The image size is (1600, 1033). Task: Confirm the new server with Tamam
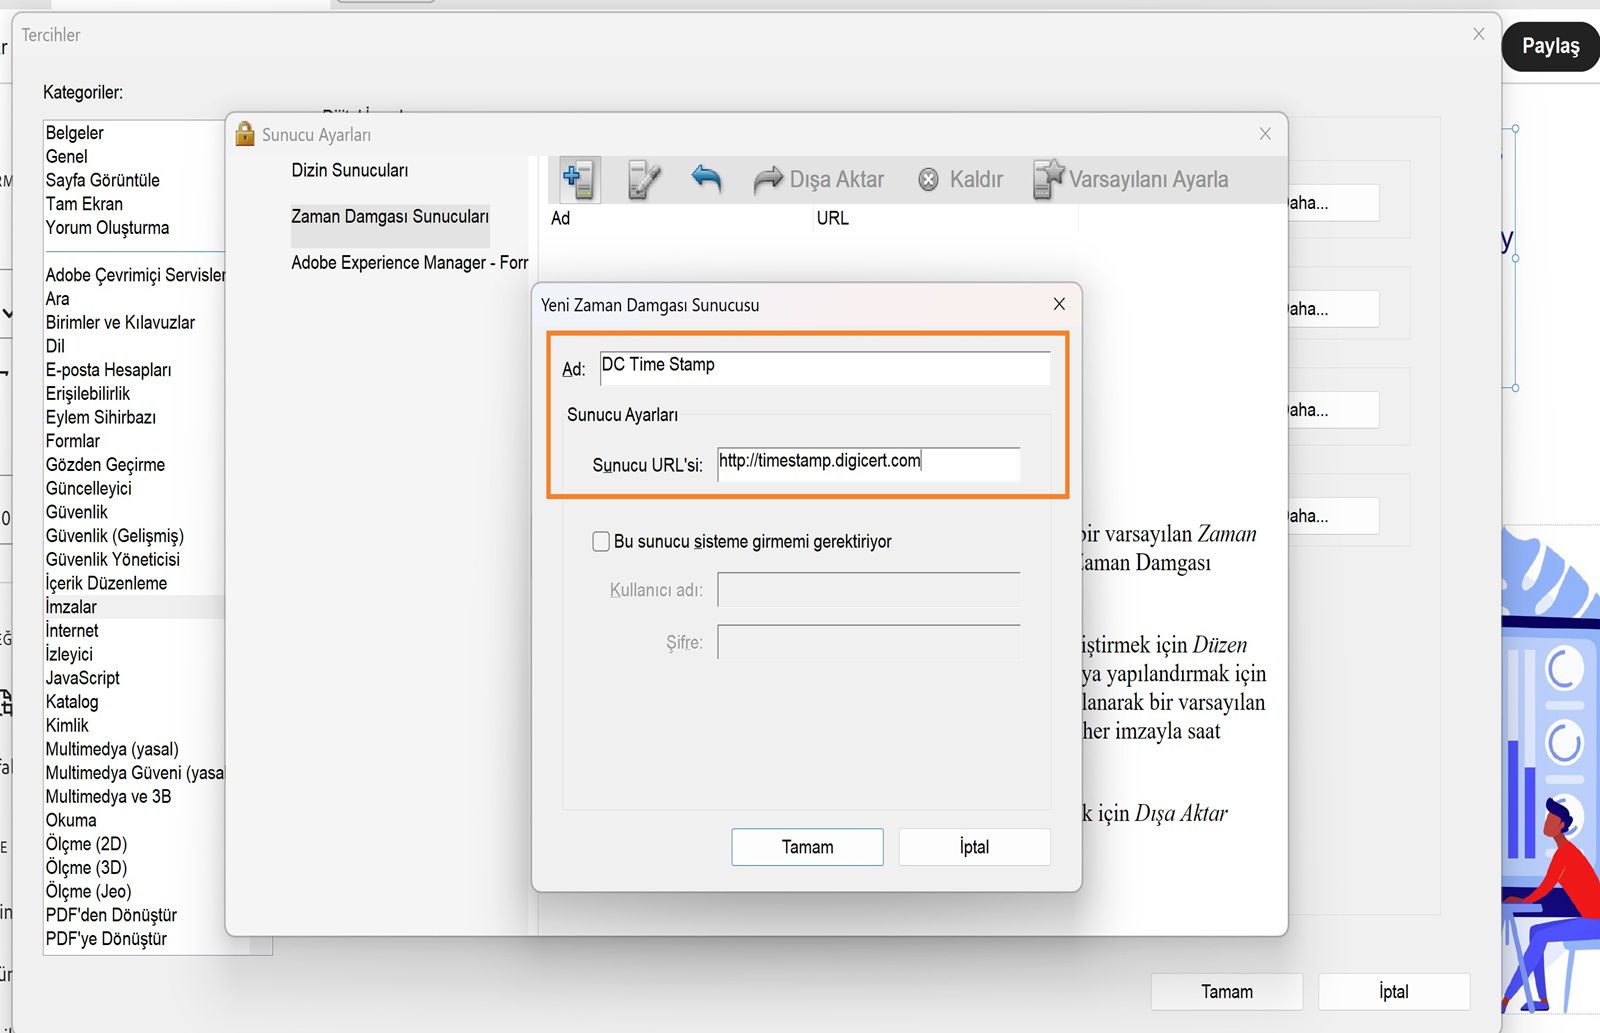point(807,847)
